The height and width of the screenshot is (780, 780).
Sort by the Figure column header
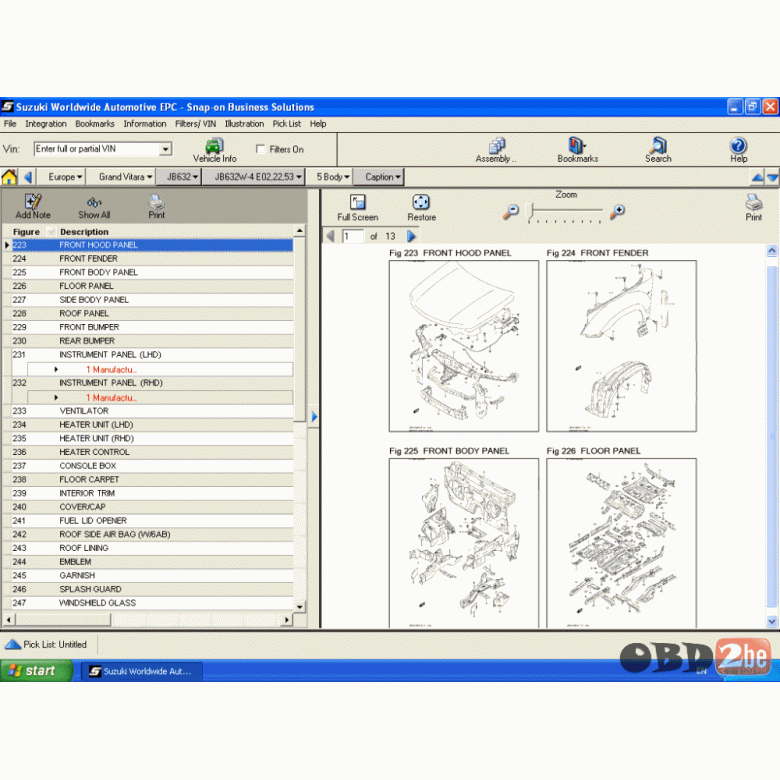(26, 232)
